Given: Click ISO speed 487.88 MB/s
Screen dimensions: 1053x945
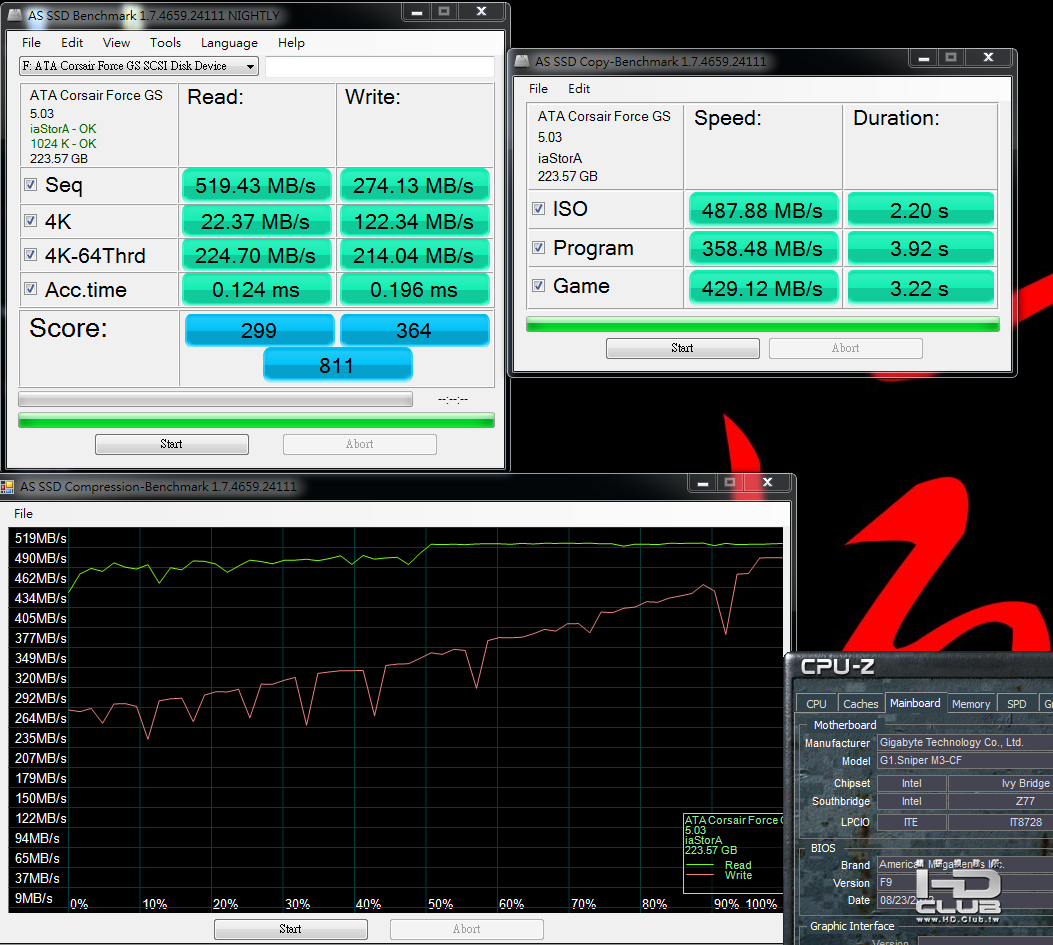Looking at the screenshot, I should (x=763, y=210).
